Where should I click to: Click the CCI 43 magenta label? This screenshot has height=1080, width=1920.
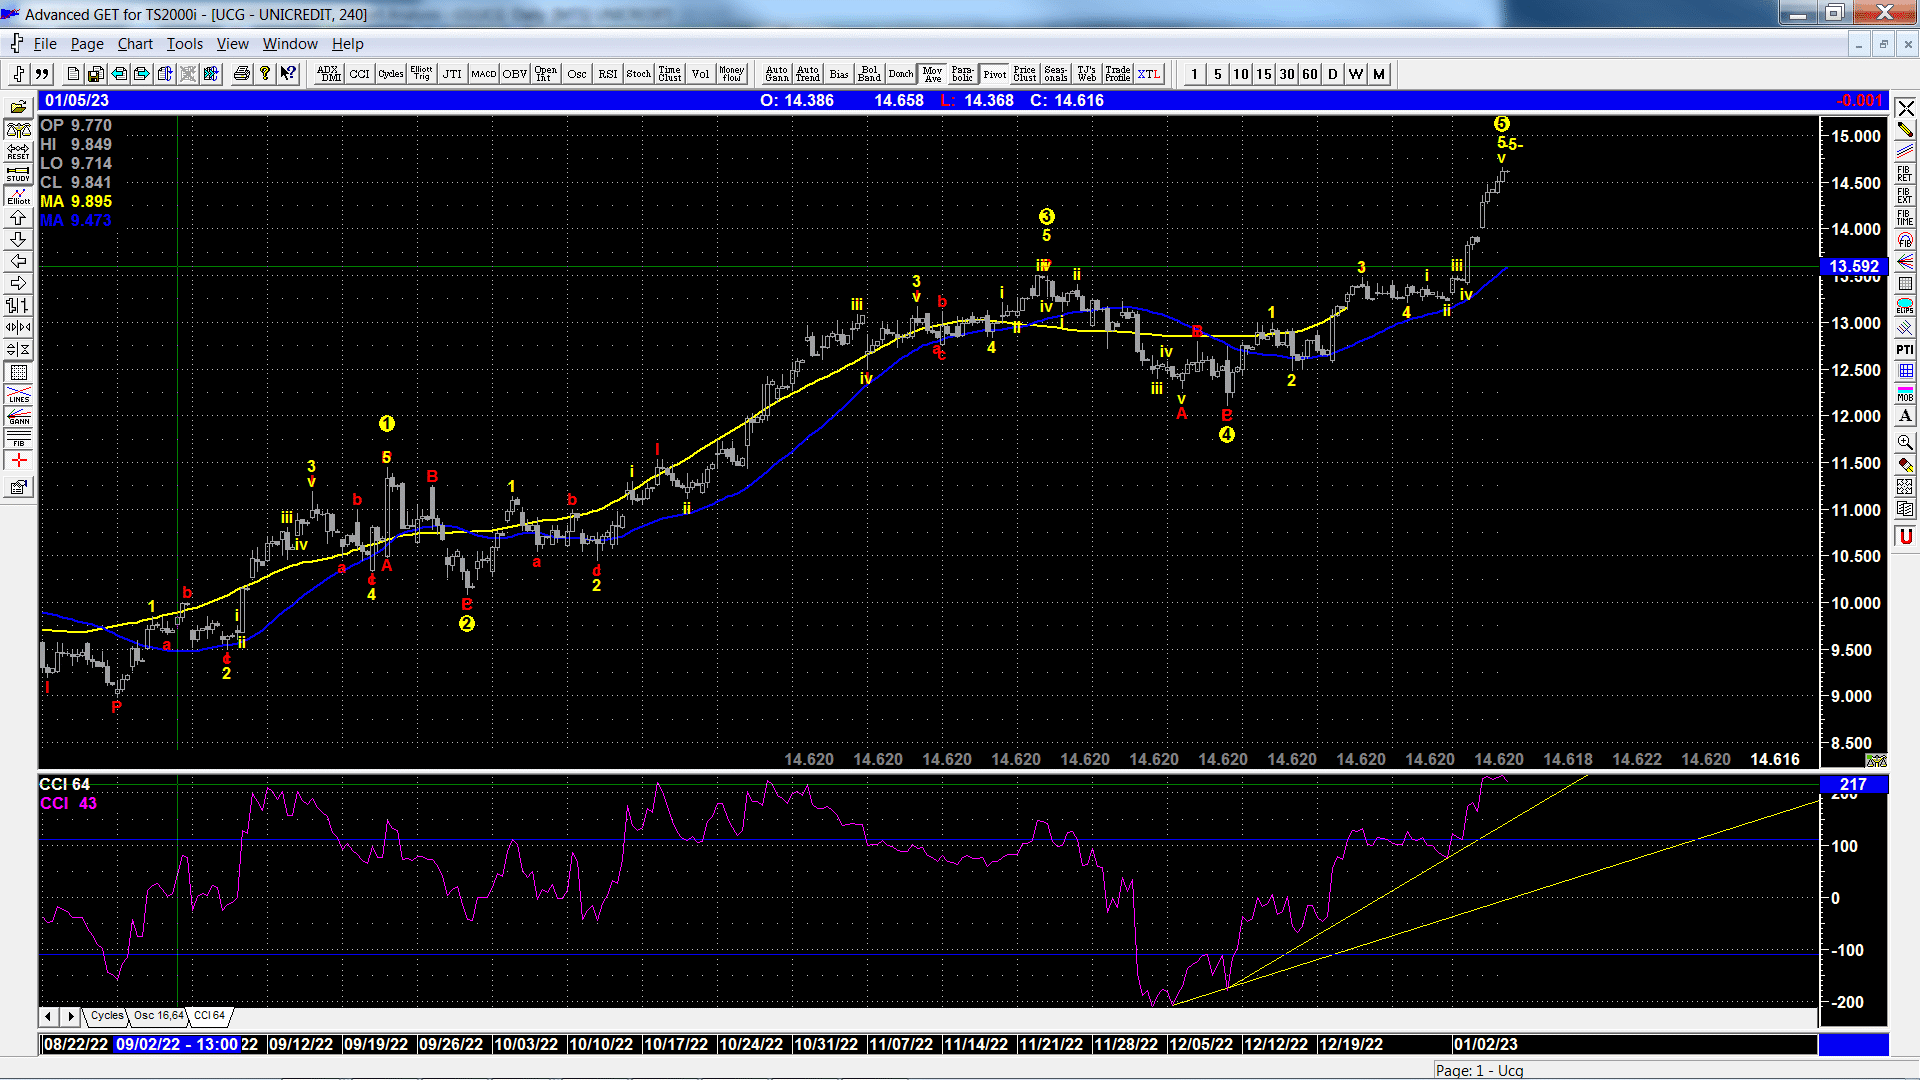click(x=68, y=803)
